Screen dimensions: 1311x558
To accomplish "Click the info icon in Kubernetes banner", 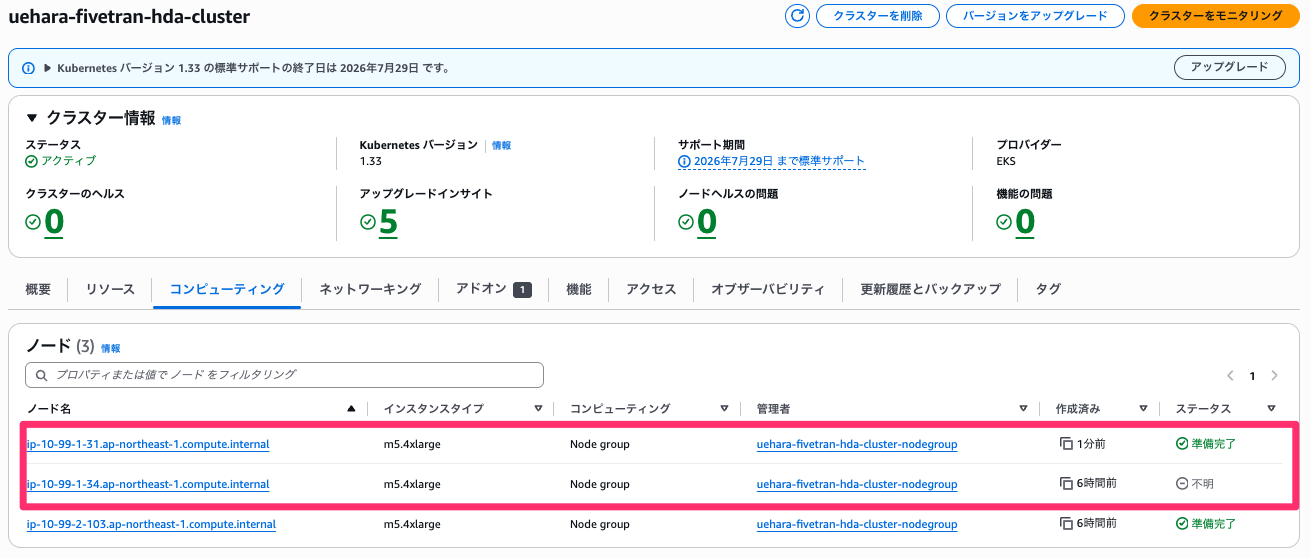I will point(29,68).
